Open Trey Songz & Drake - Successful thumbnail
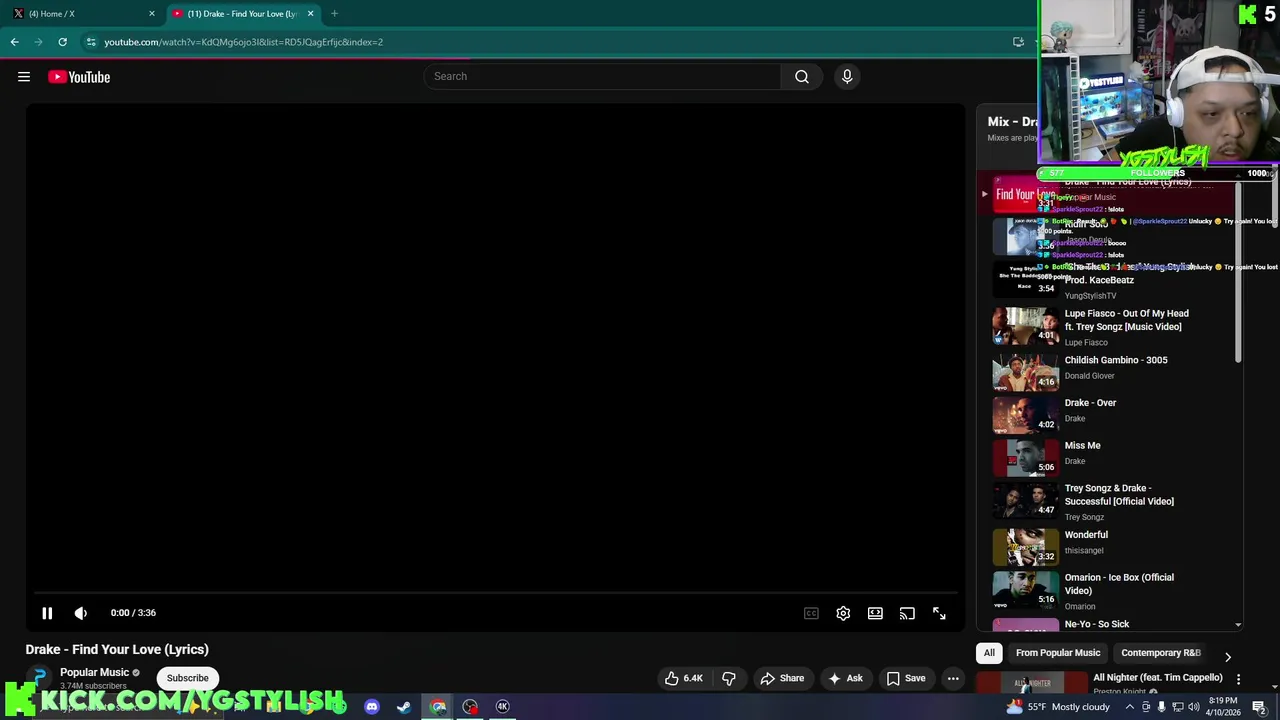Viewport: 1280px width, 720px height. [x=1025, y=500]
